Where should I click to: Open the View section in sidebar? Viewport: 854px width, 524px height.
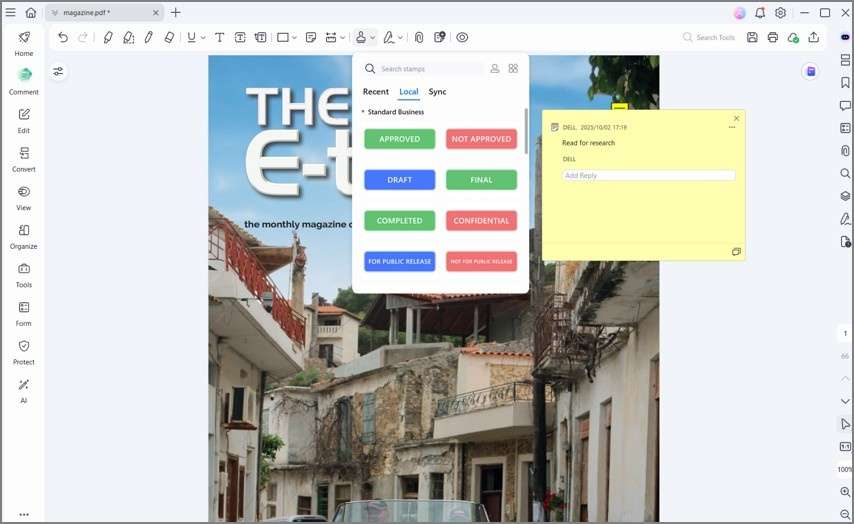click(24, 198)
